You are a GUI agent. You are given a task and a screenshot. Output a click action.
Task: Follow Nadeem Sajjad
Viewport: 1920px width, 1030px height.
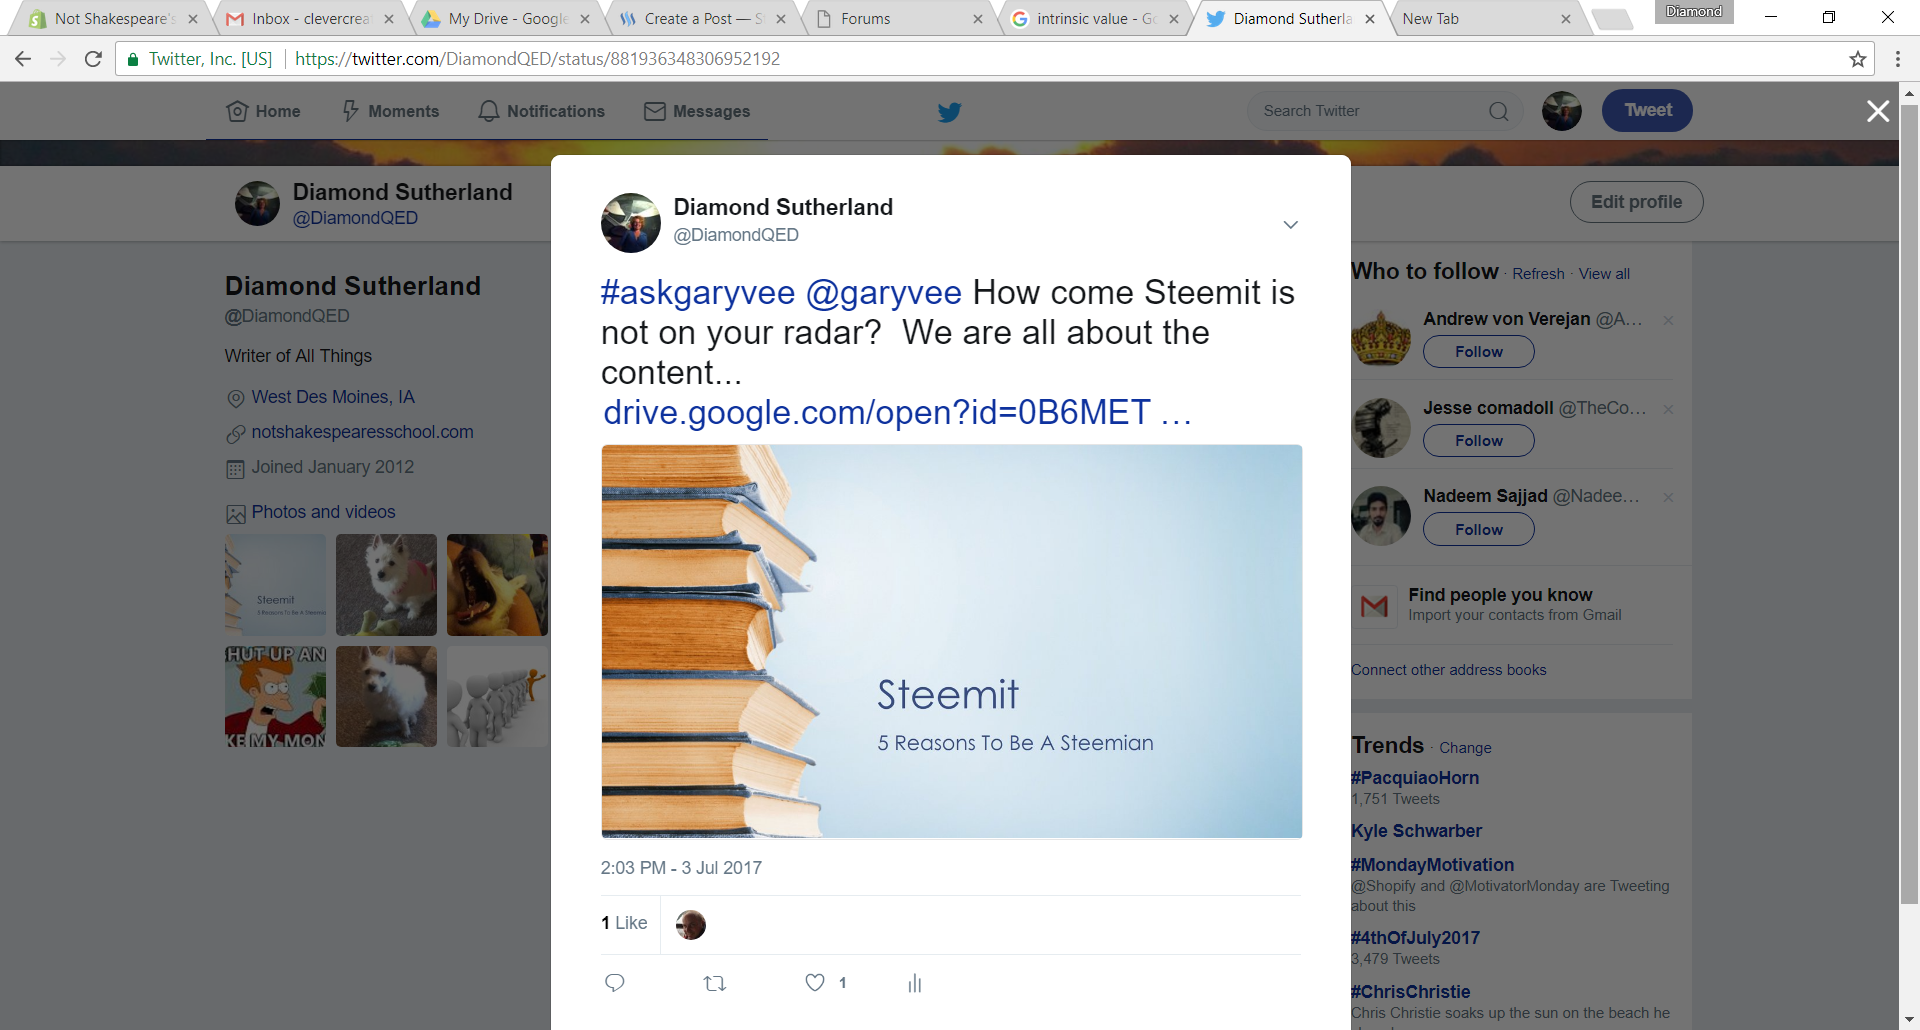tap(1478, 530)
